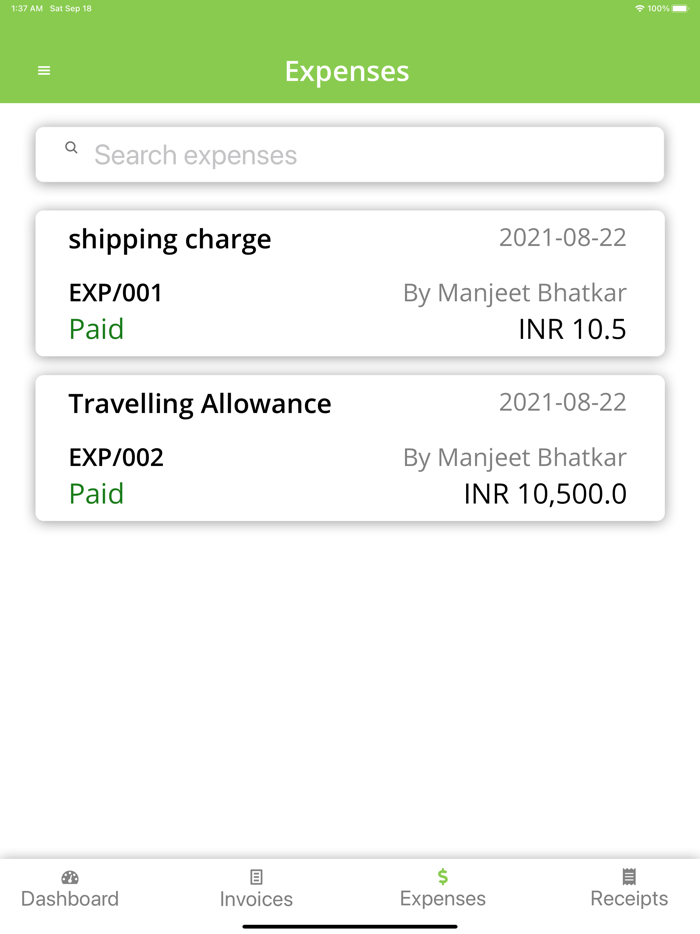Click By Manjeet Bhatkar on EXP/002
The height and width of the screenshot is (934, 700).
click(514, 457)
